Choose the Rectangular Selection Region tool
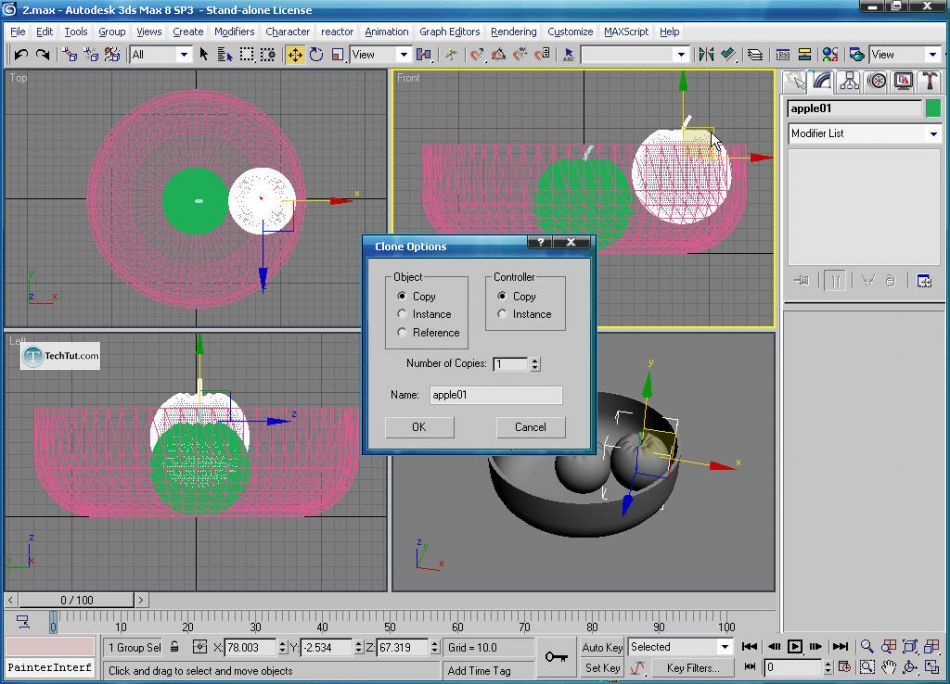This screenshot has height=684, width=950. [x=247, y=55]
